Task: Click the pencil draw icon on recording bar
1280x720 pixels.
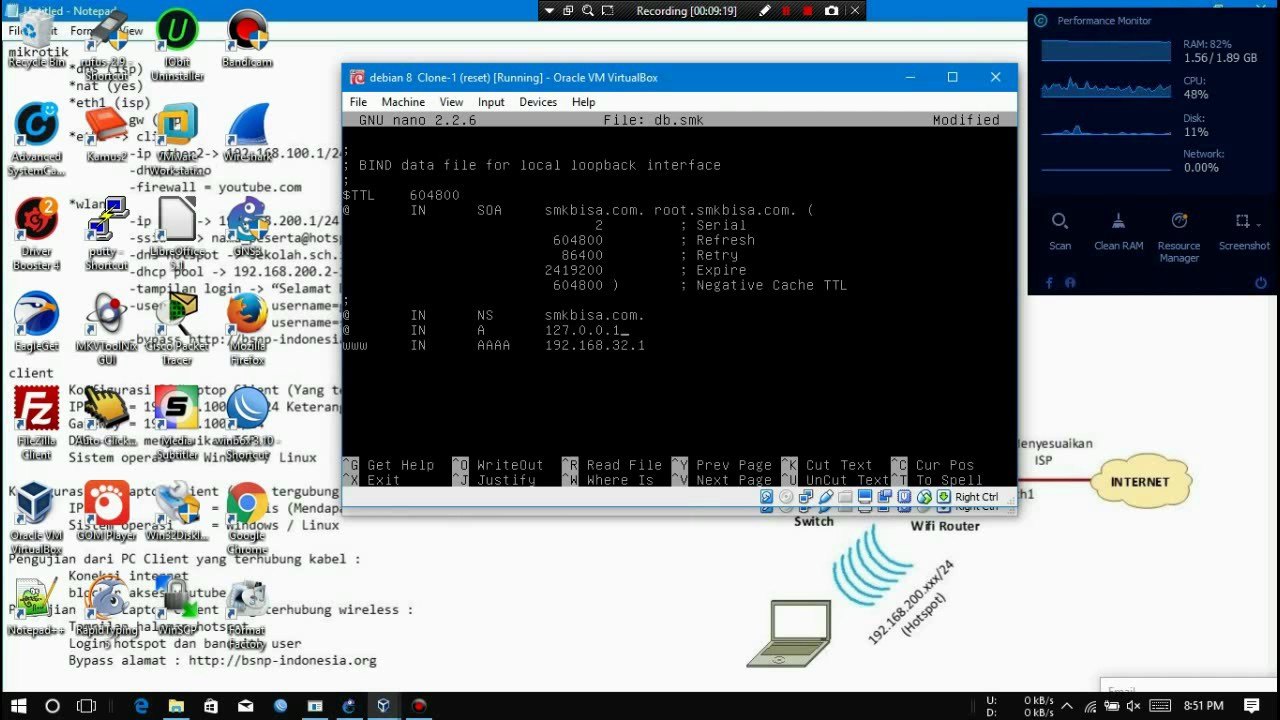Action: pyautogui.click(x=765, y=11)
